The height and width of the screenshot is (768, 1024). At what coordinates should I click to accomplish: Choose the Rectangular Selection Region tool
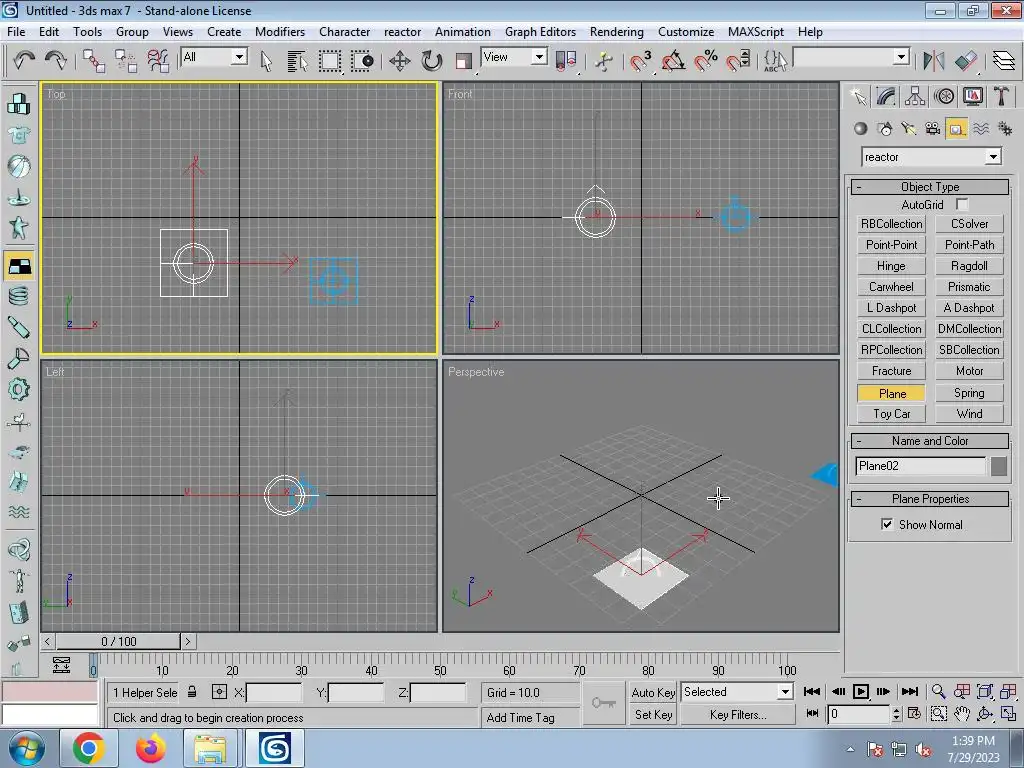330,61
